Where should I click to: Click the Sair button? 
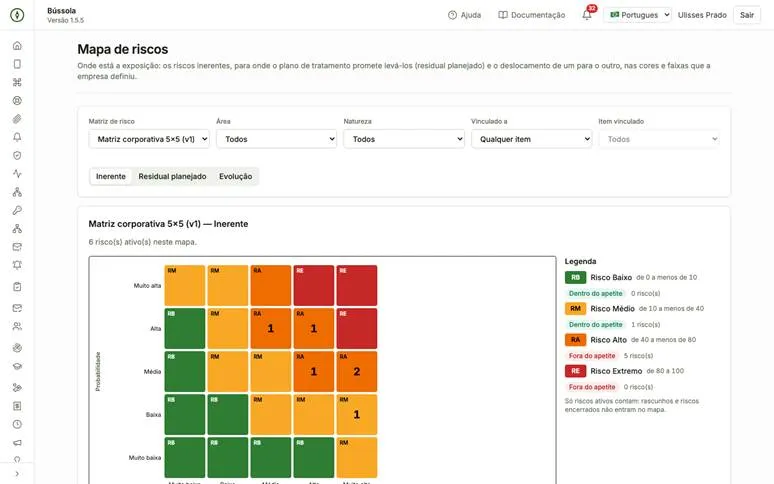(x=747, y=15)
